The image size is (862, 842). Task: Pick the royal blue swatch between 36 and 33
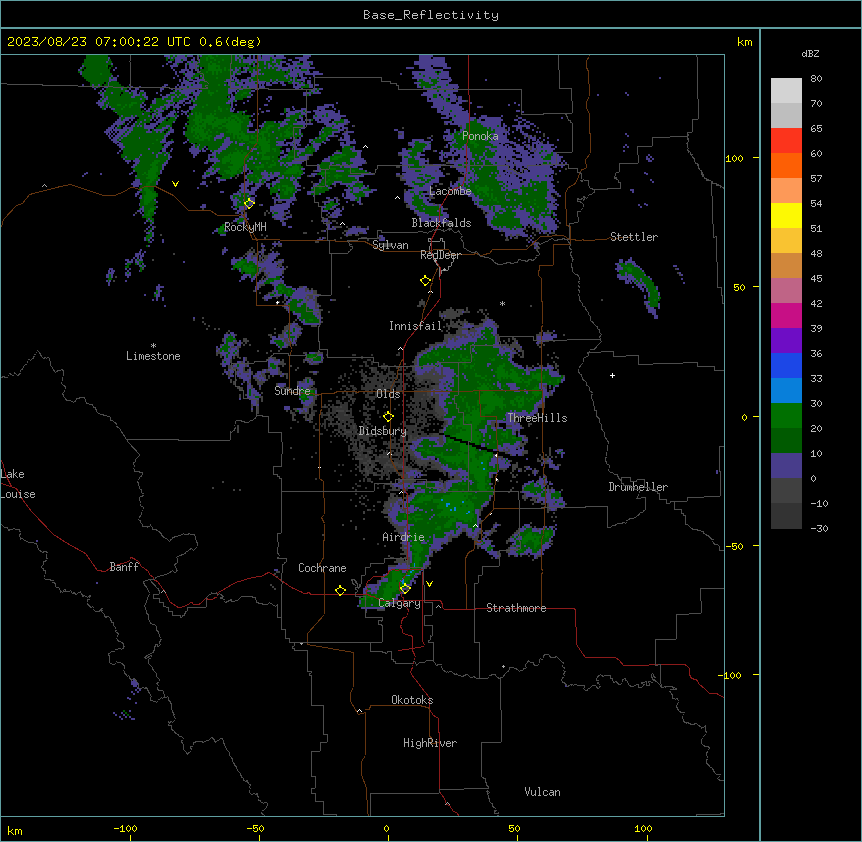(786, 365)
